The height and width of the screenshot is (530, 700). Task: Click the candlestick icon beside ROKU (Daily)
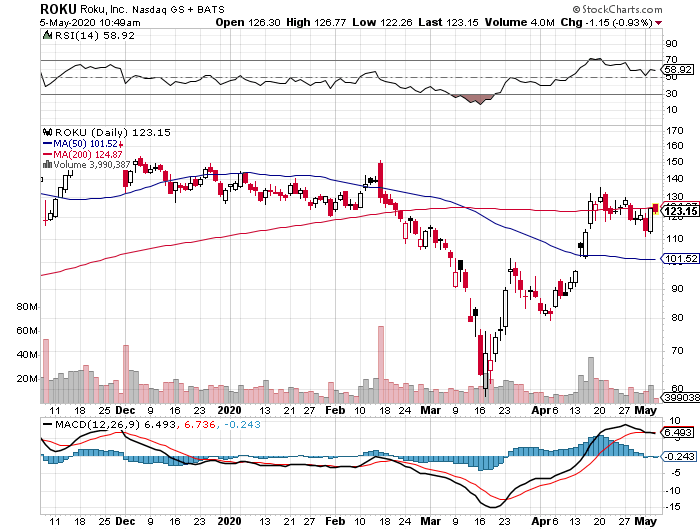pyautogui.click(x=47, y=132)
